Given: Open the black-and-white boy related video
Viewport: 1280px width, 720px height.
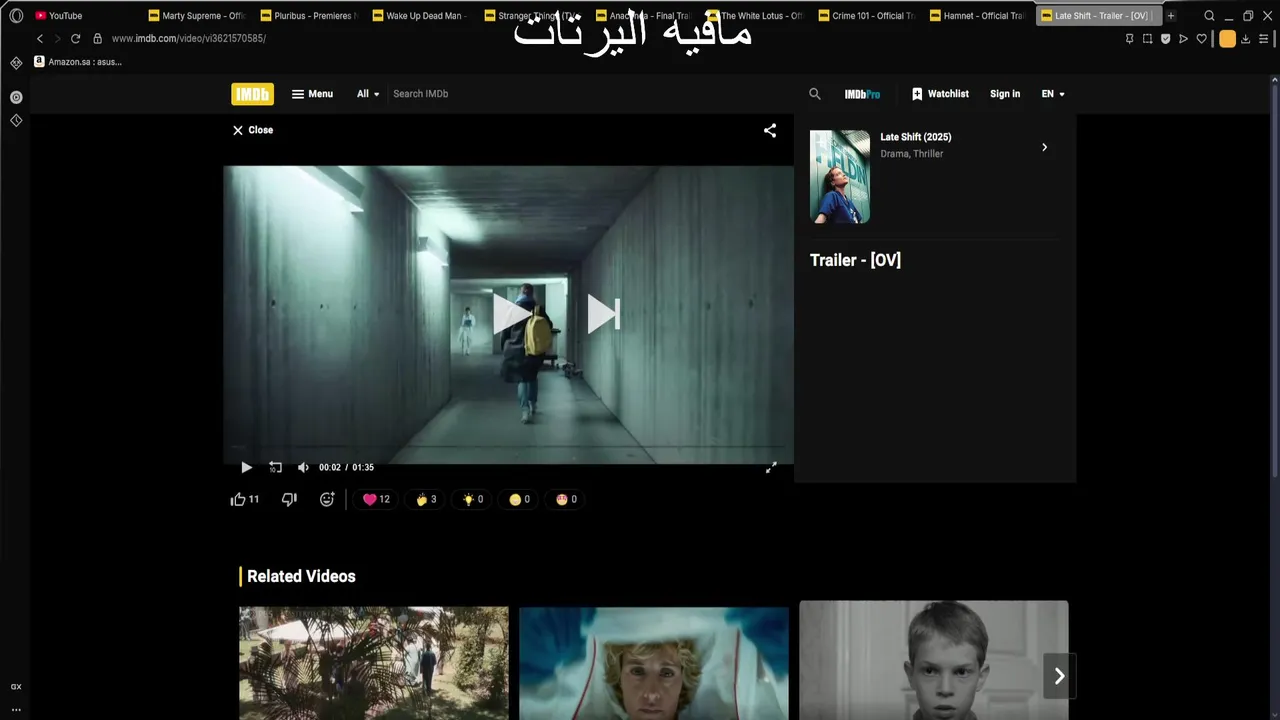Looking at the screenshot, I should point(933,660).
